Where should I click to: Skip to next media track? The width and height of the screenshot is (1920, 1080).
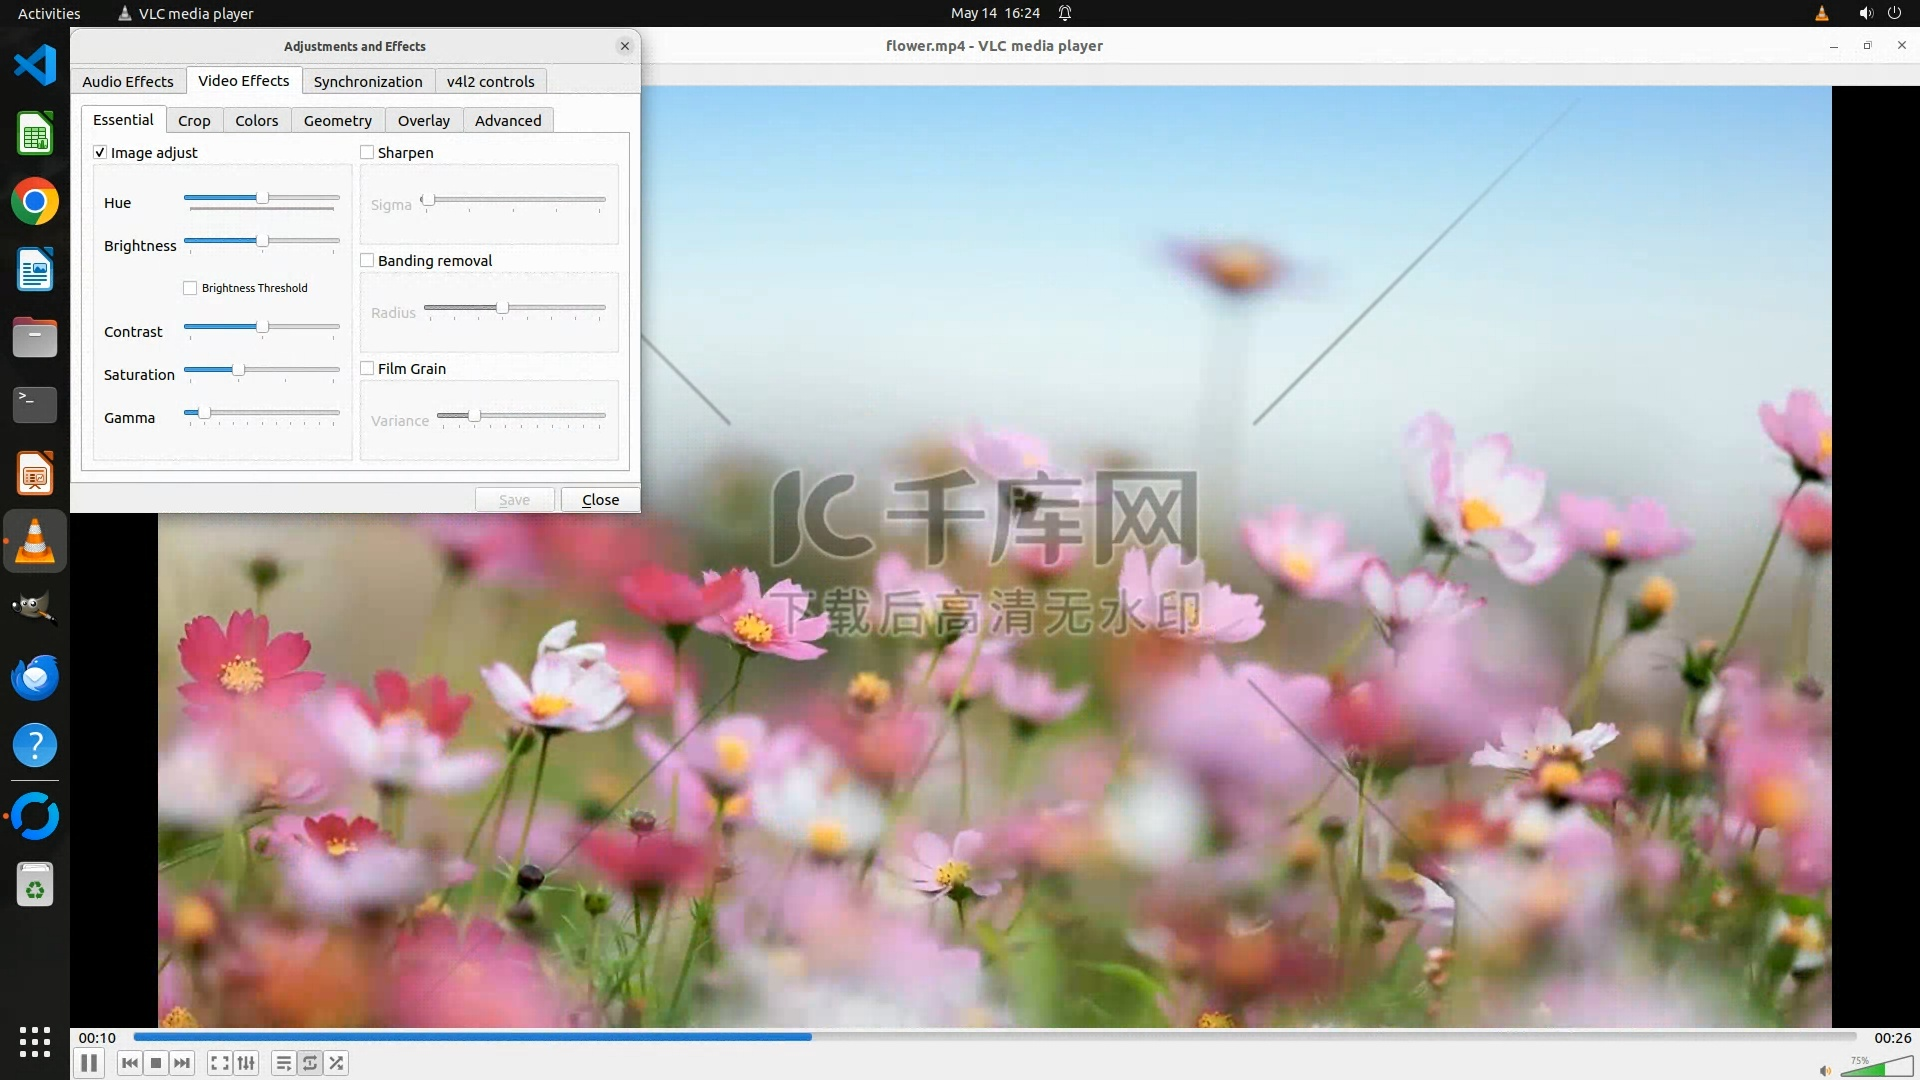(x=182, y=1063)
